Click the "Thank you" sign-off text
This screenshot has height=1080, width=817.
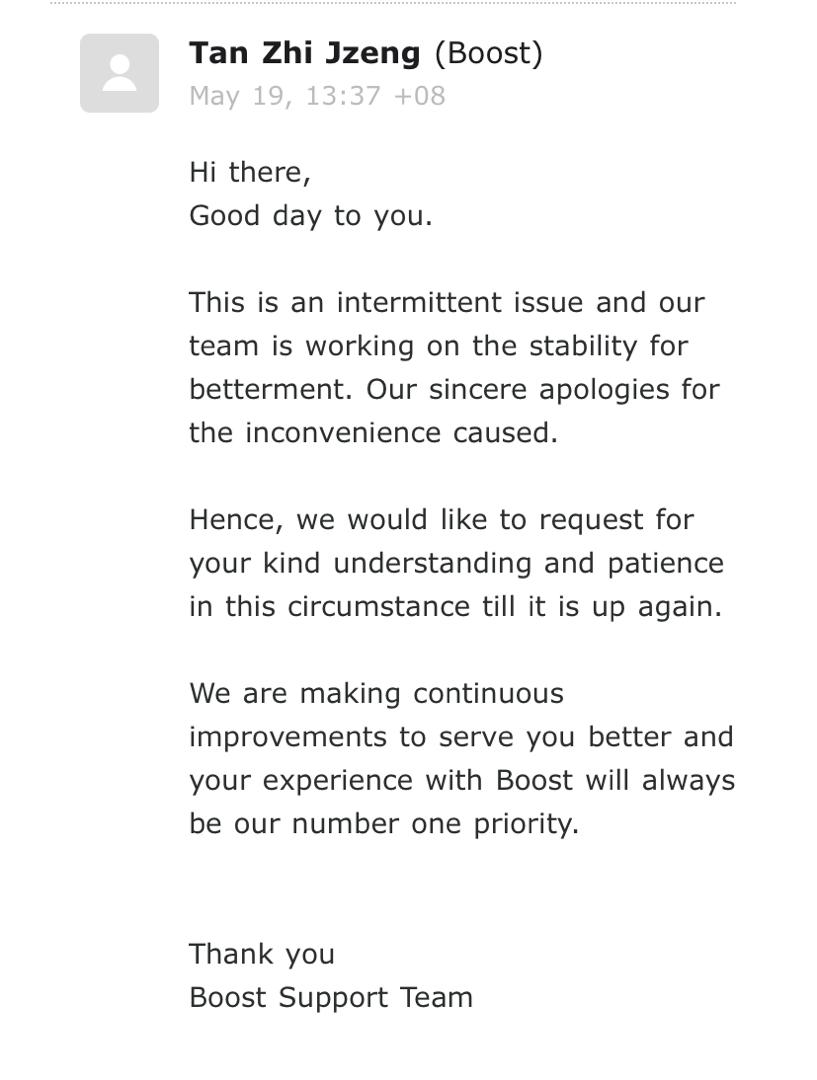[x=262, y=954]
